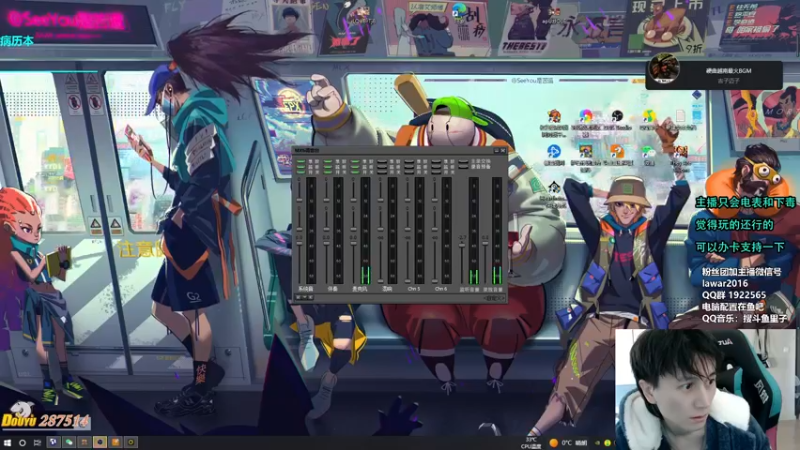Viewport: 800px width, 450px height.
Task: Click the 系统音 main volume fader knob
Action: coord(299,243)
